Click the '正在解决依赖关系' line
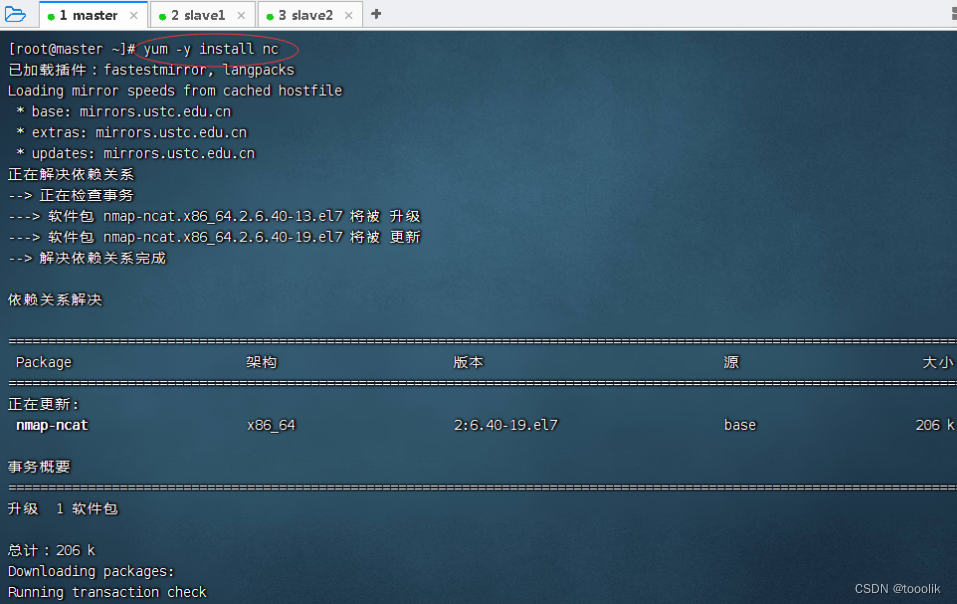Image resolution: width=957 pixels, height=604 pixels. tap(71, 174)
